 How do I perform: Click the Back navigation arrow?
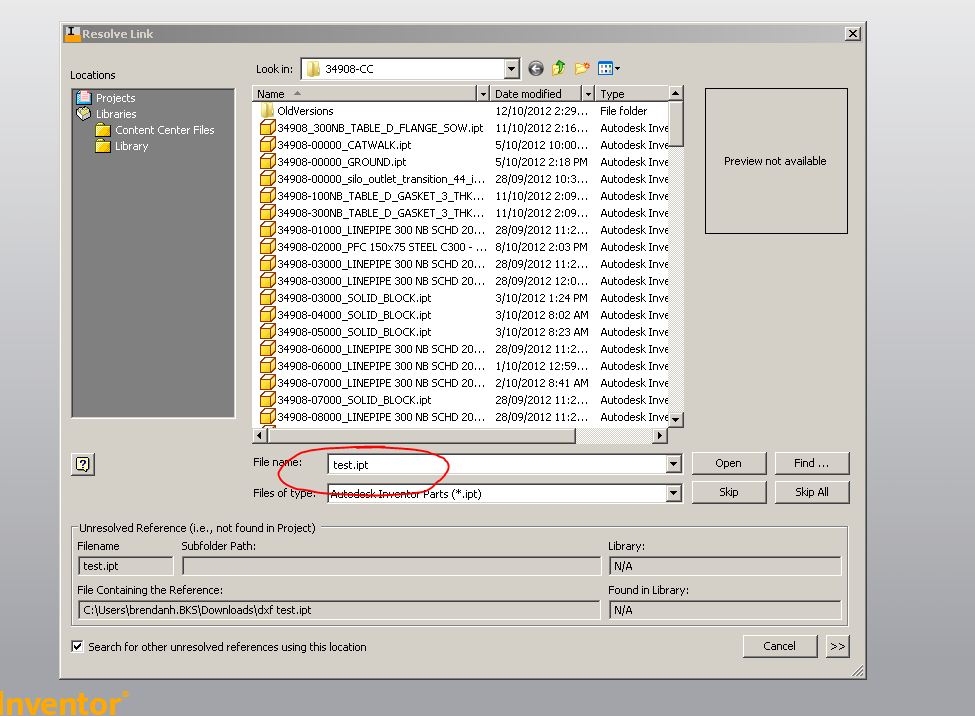point(536,68)
